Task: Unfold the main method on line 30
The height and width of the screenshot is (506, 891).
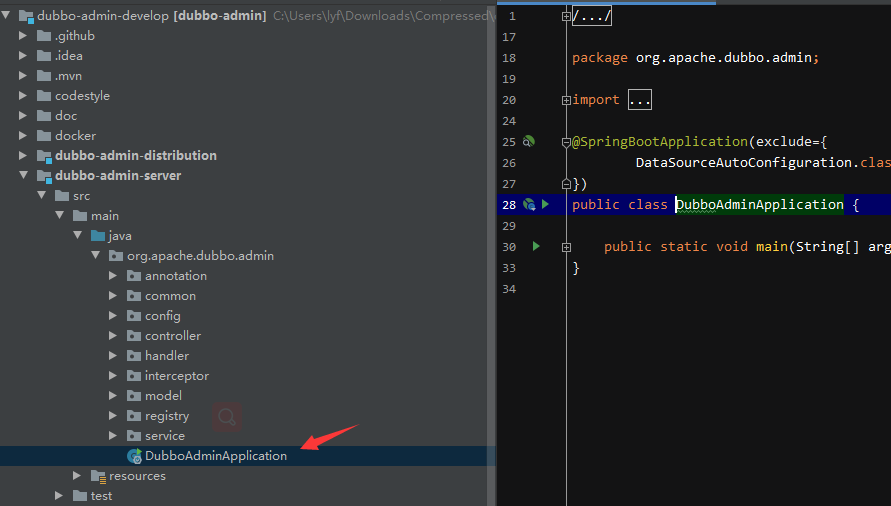Action: click(x=566, y=247)
